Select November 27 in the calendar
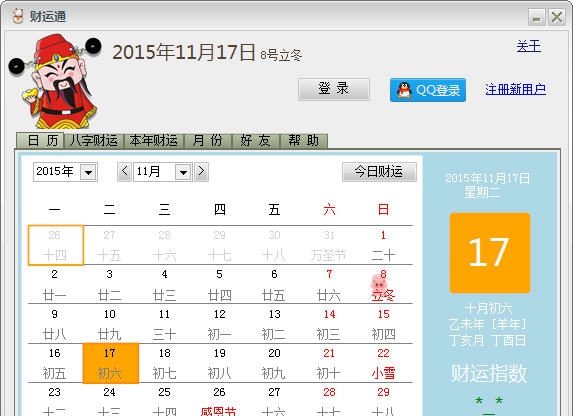This screenshot has height=416, width=573. (274, 400)
